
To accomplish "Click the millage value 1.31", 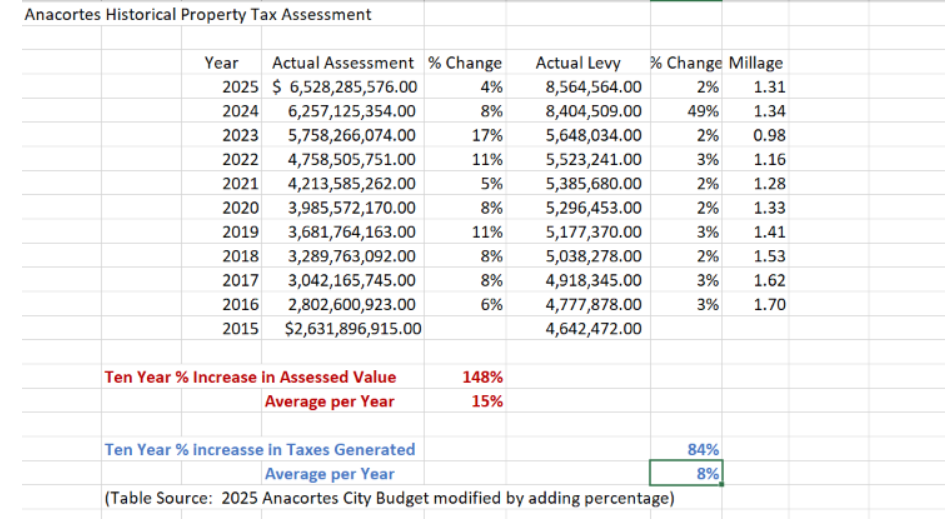I will (x=770, y=87).
